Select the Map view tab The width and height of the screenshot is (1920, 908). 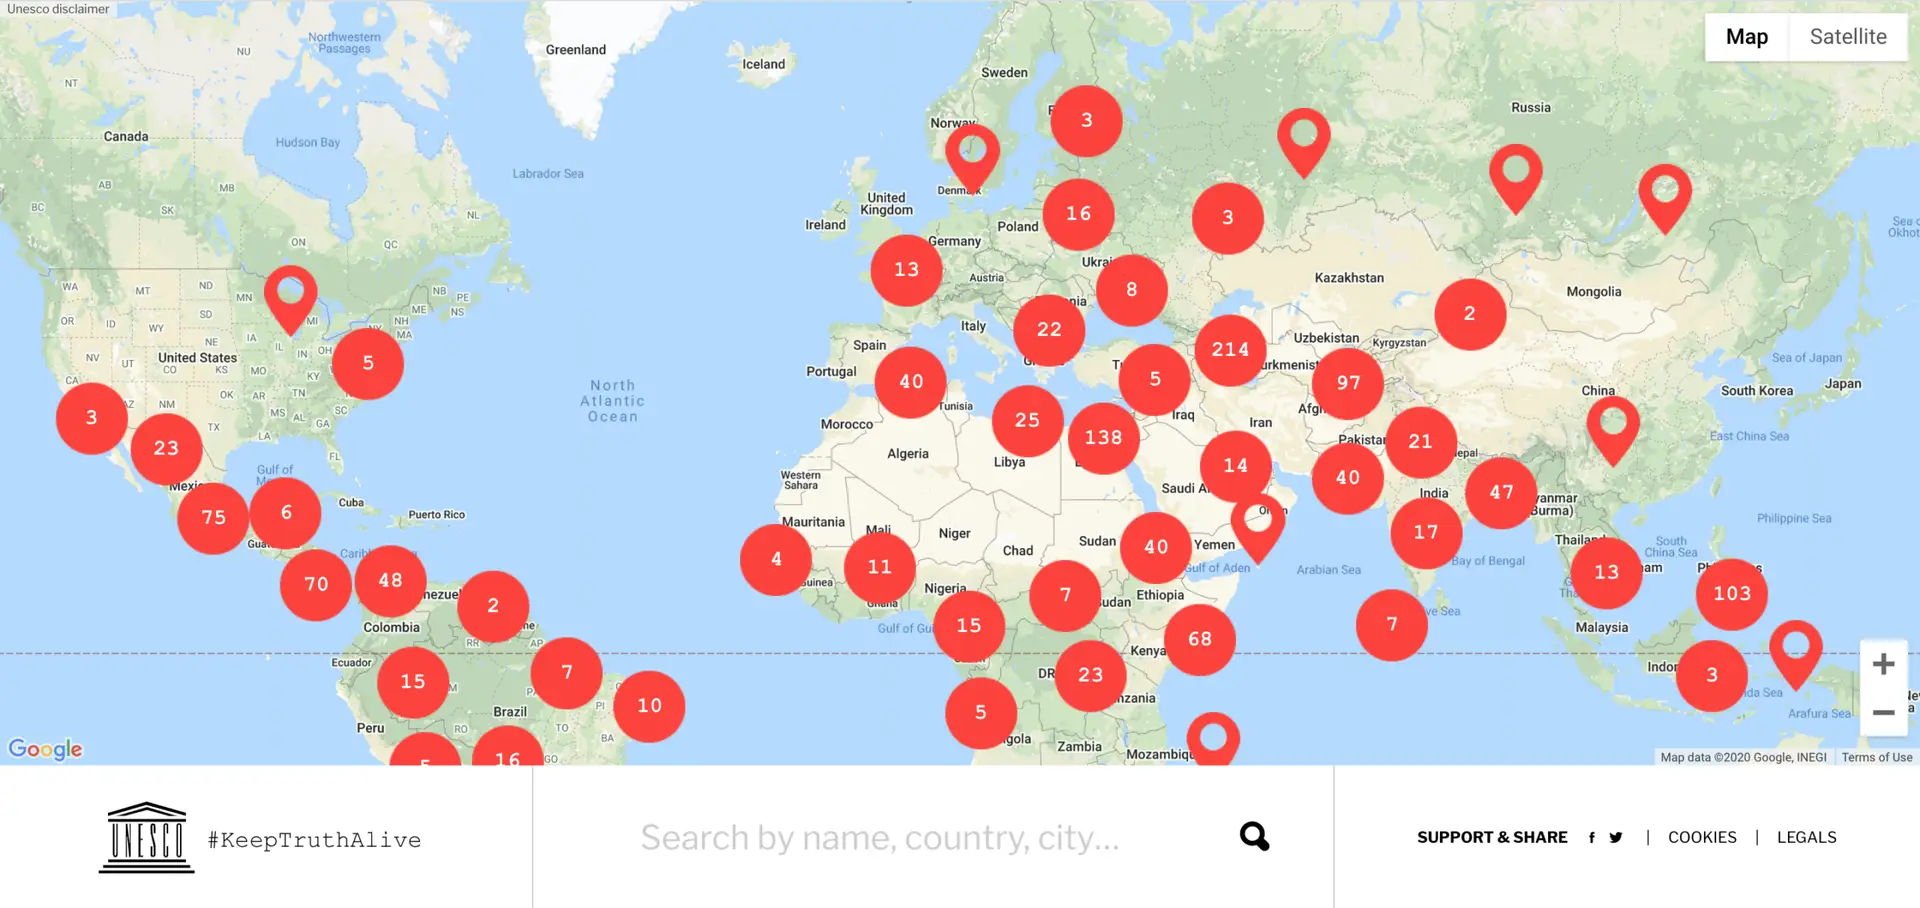point(1746,37)
